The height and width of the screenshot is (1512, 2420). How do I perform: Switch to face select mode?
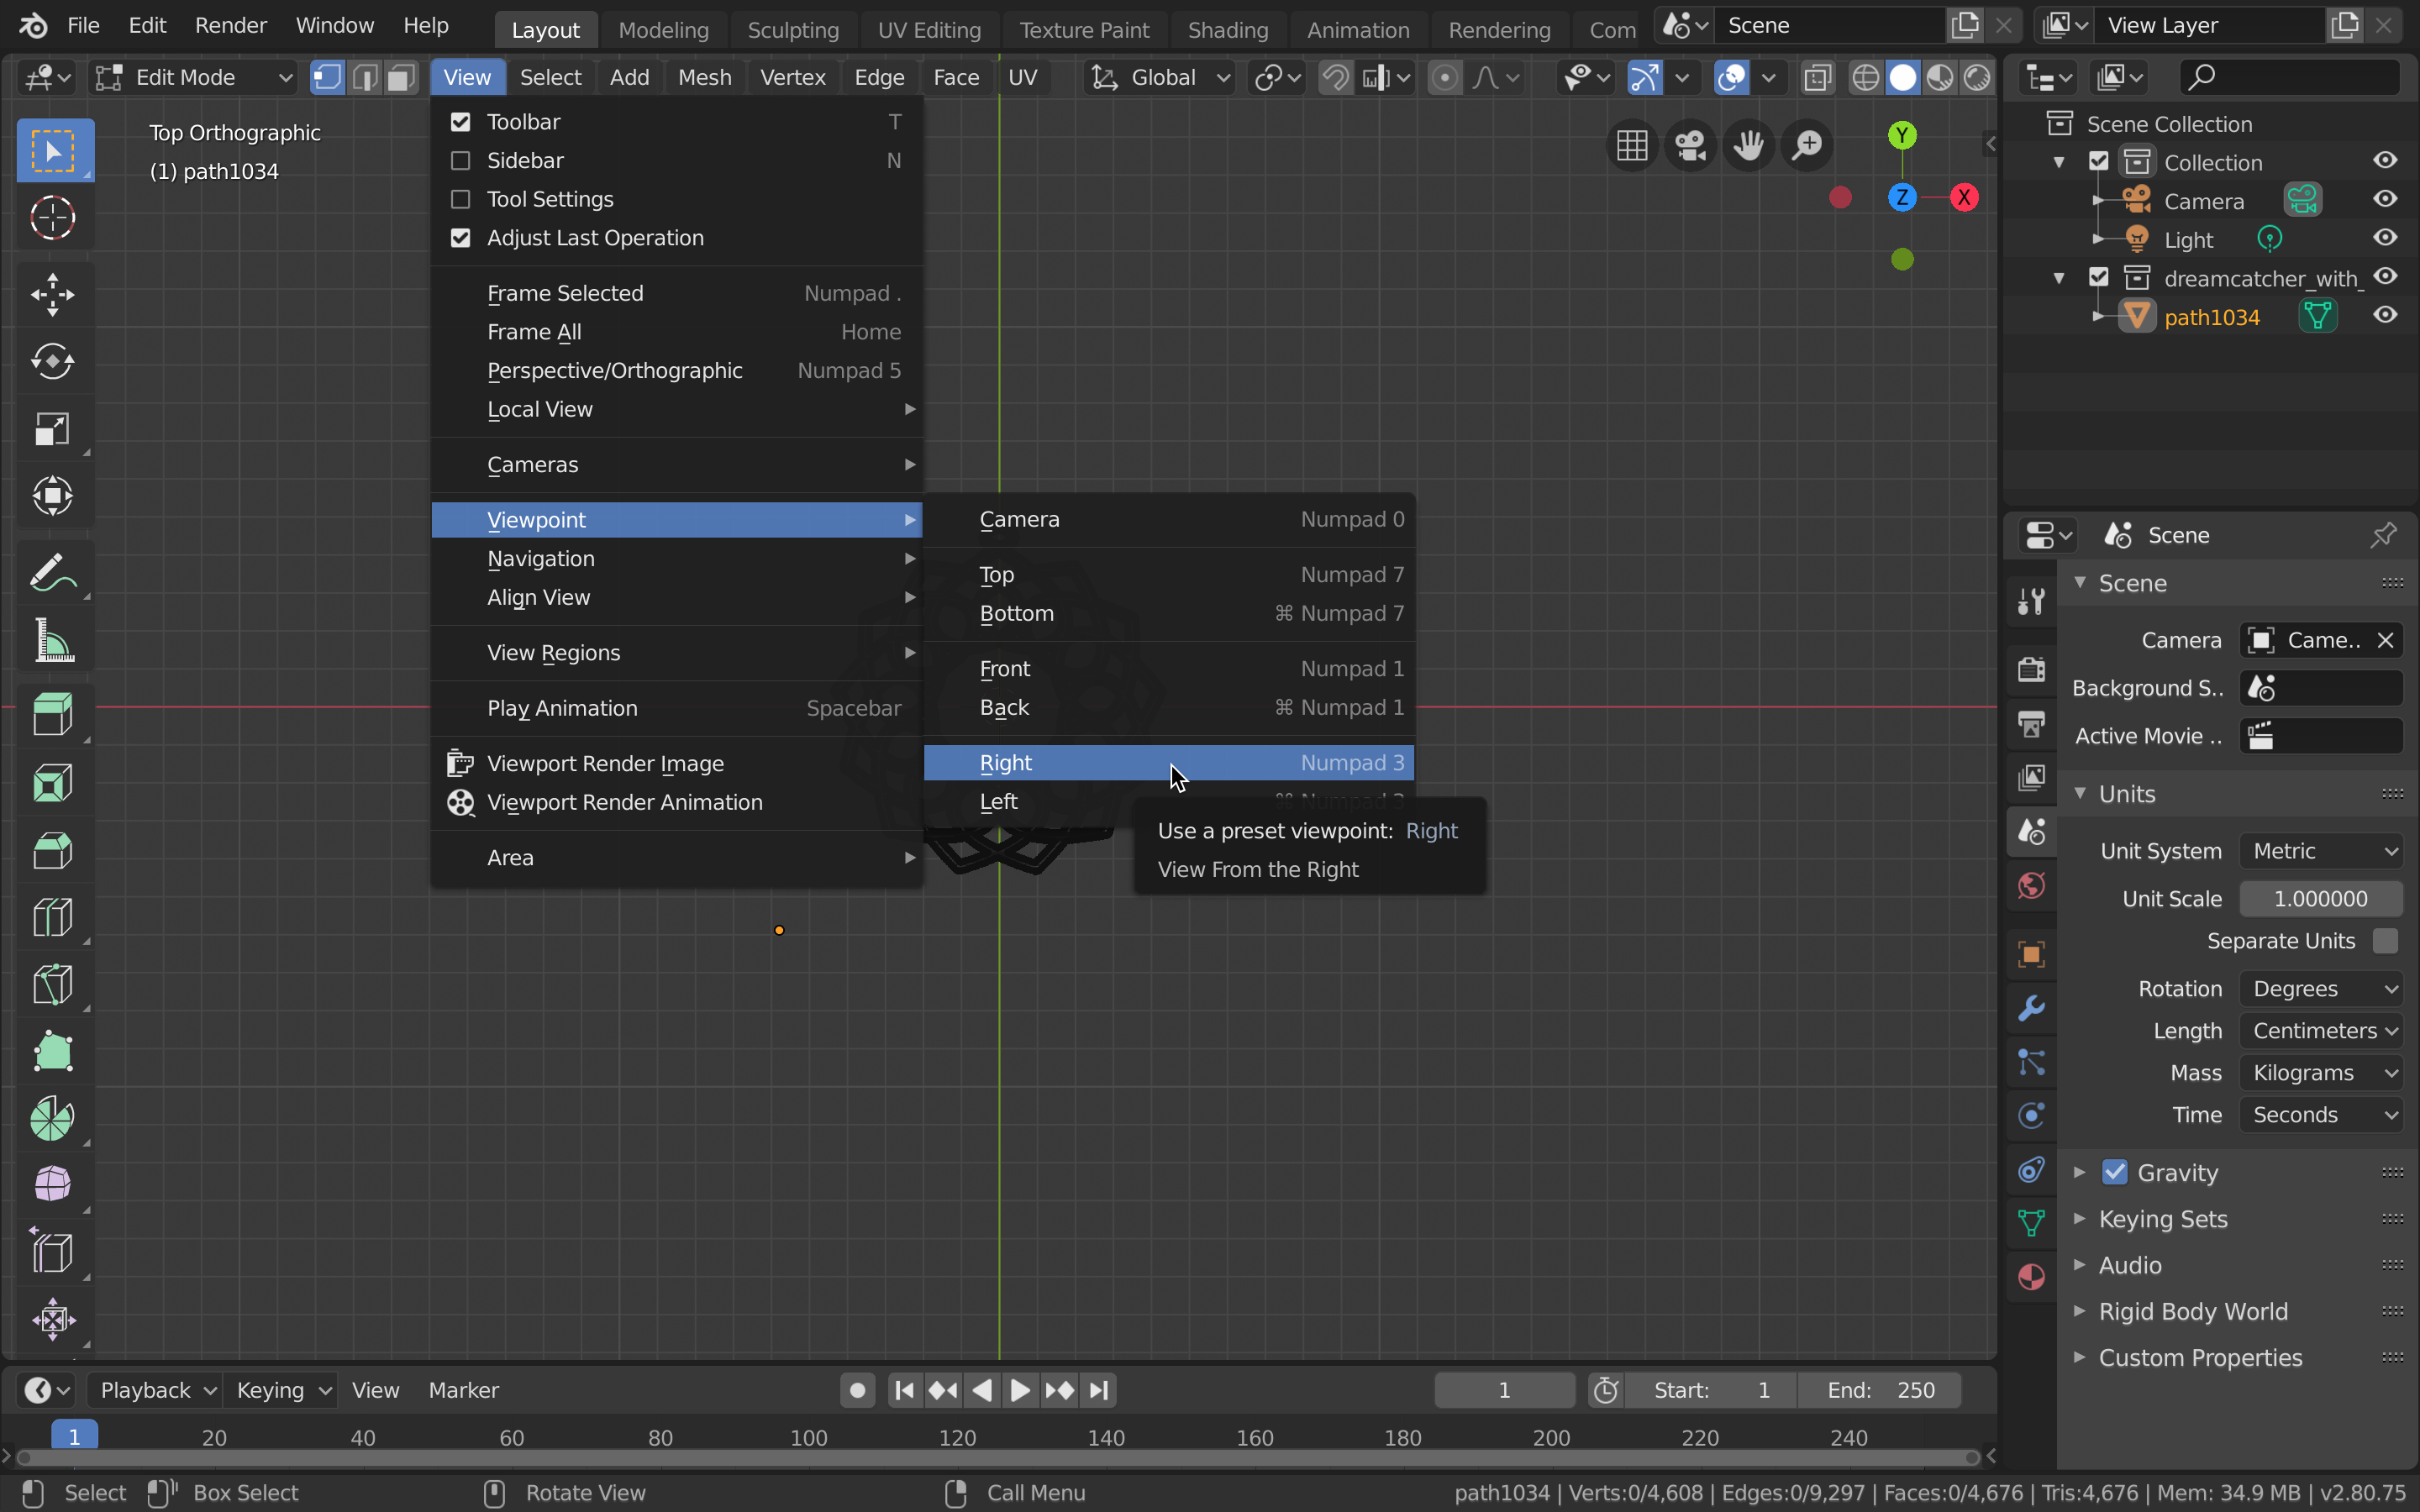[x=402, y=77]
